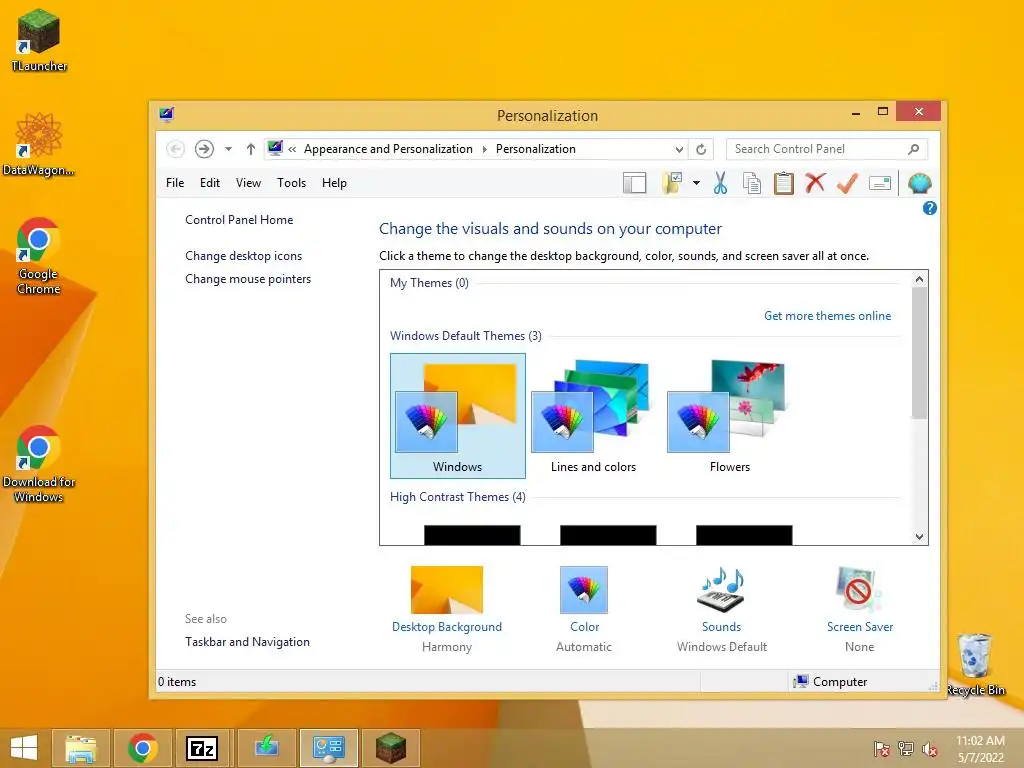
Task: Click the muted volume tray icon
Action: tap(930, 749)
